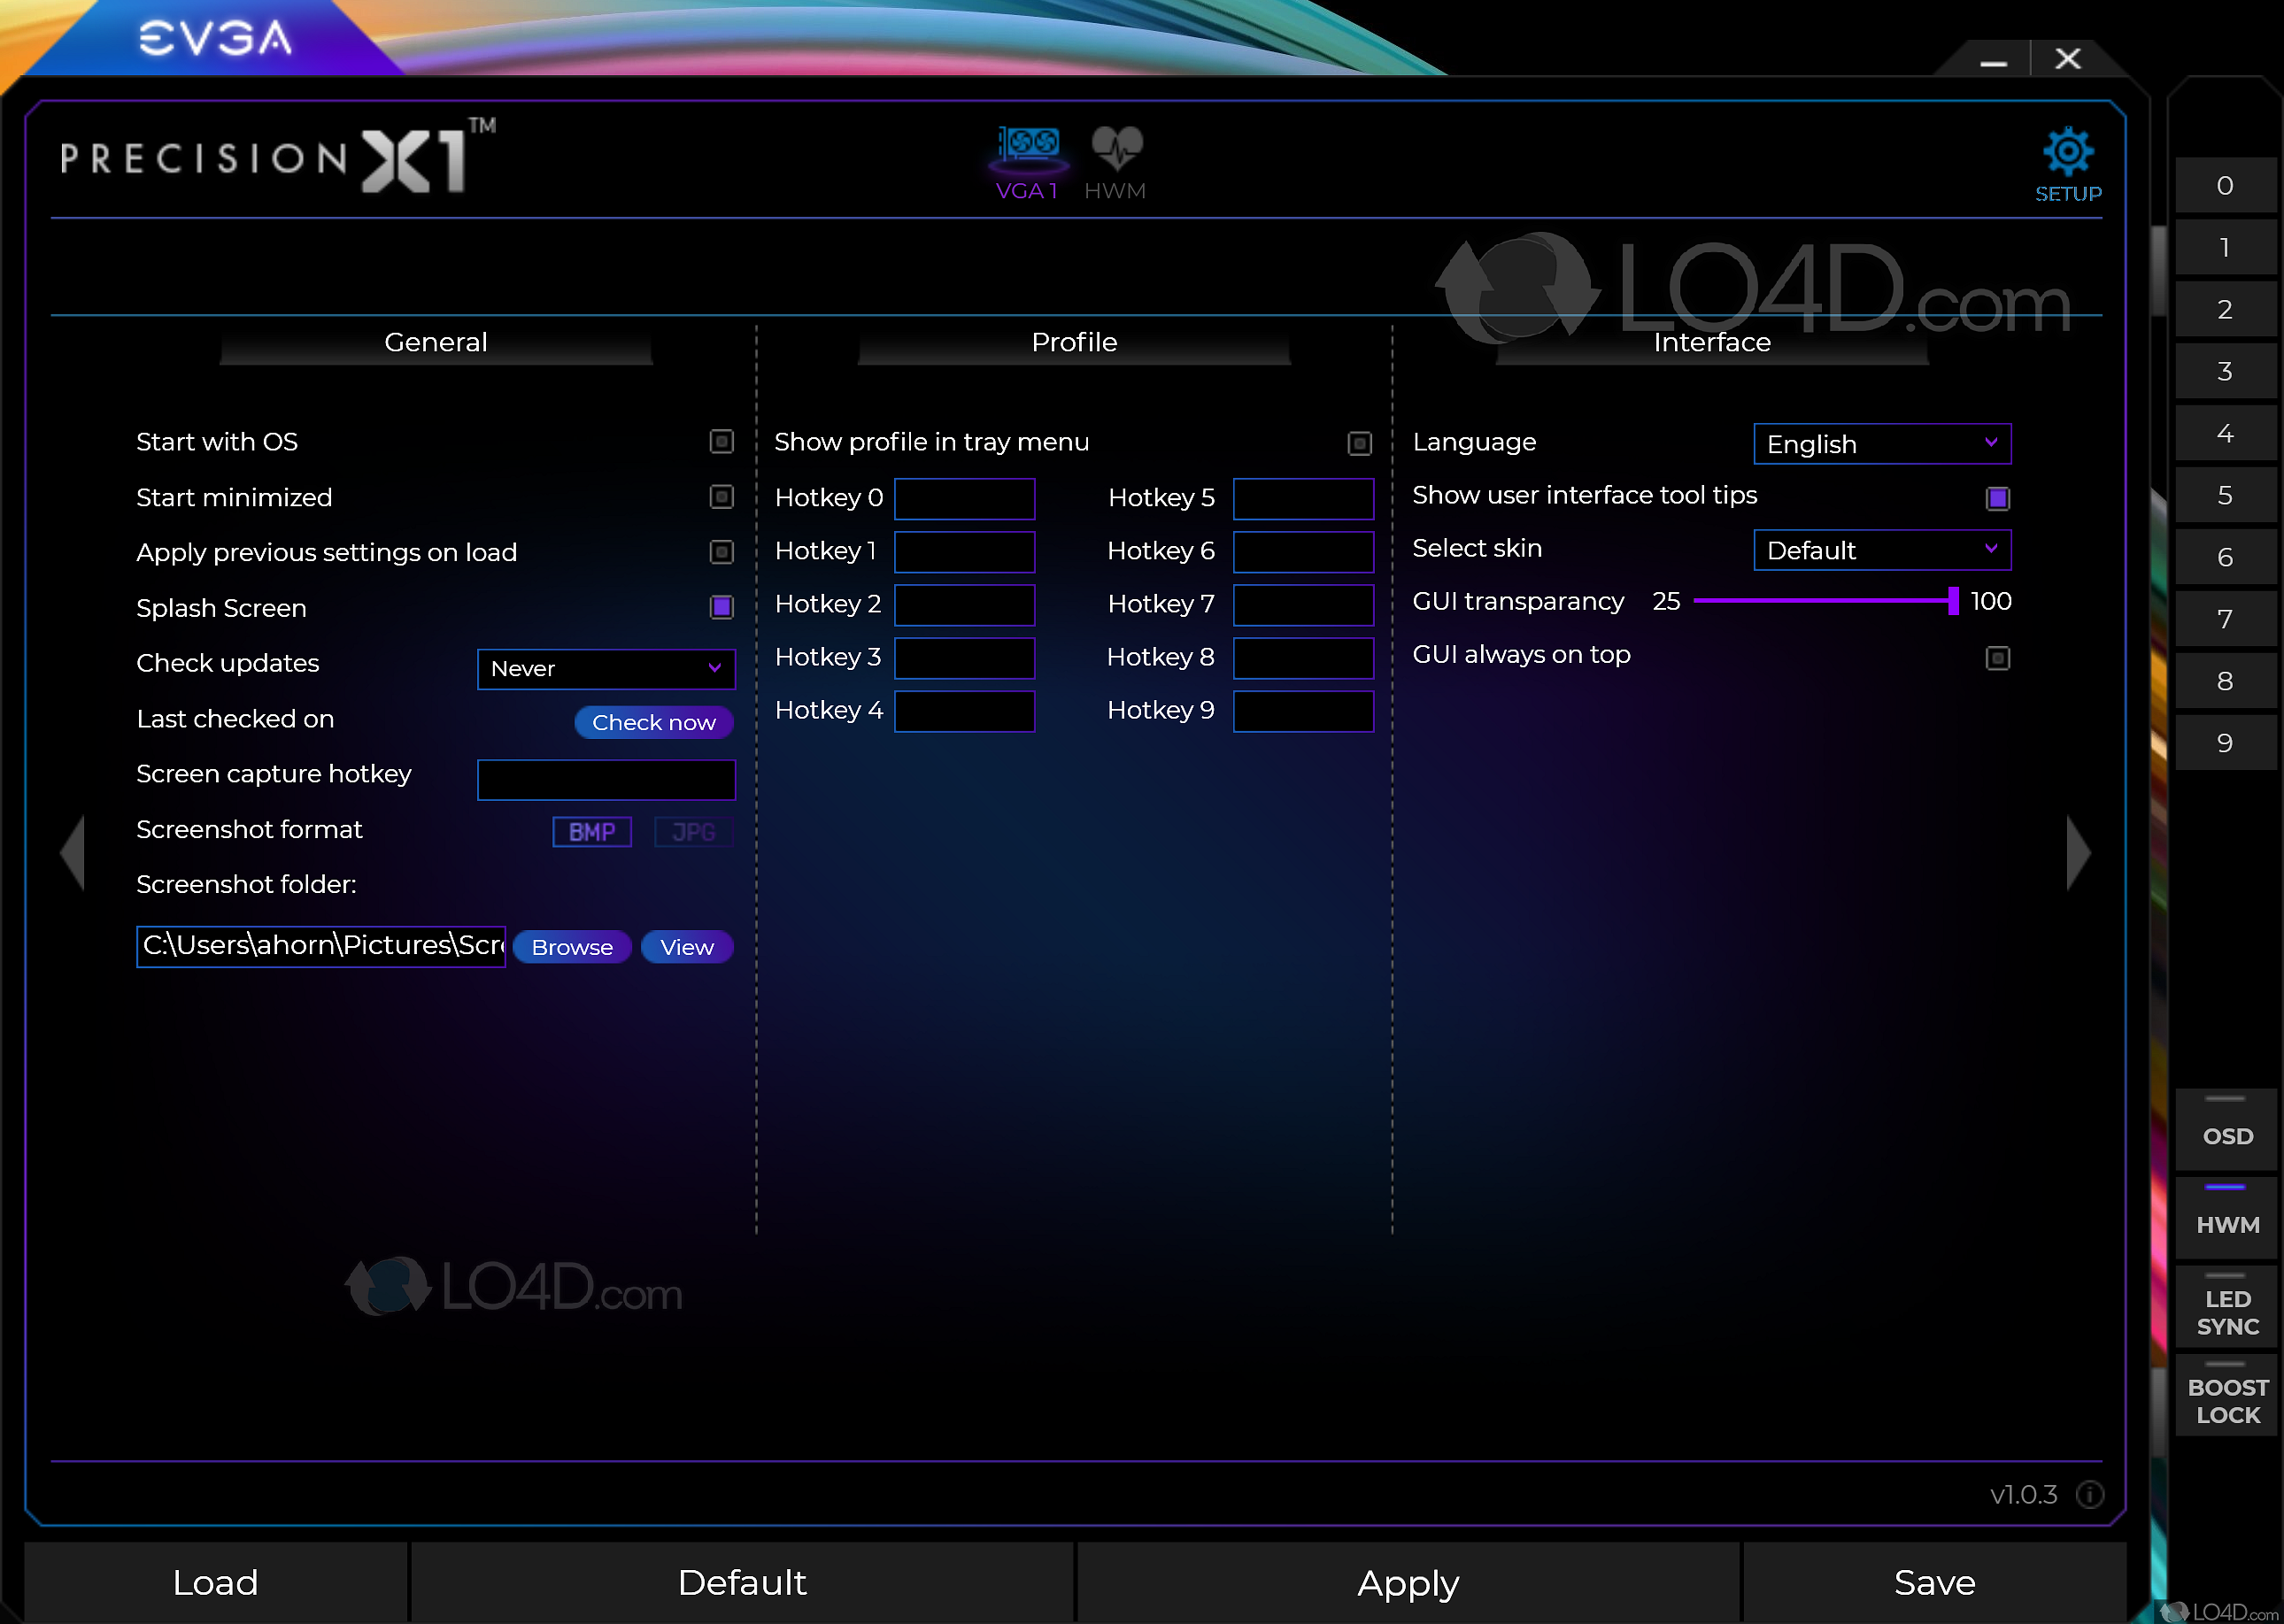Screen dimensions: 2284x1624
Task: Click the Check now button
Action: tap(653, 722)
